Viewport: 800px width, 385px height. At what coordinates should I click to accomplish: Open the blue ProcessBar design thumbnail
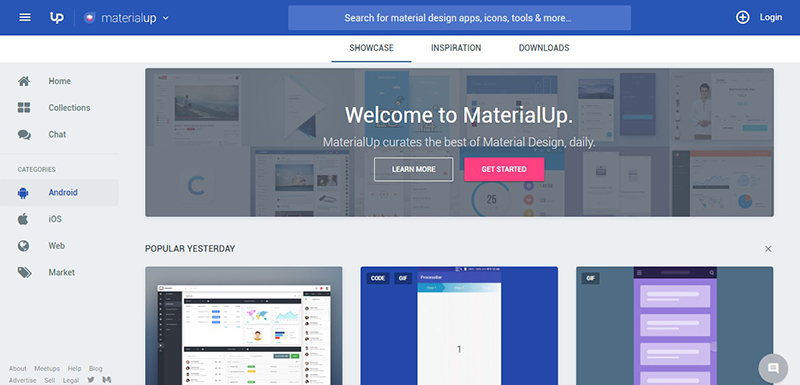(459, 326)
